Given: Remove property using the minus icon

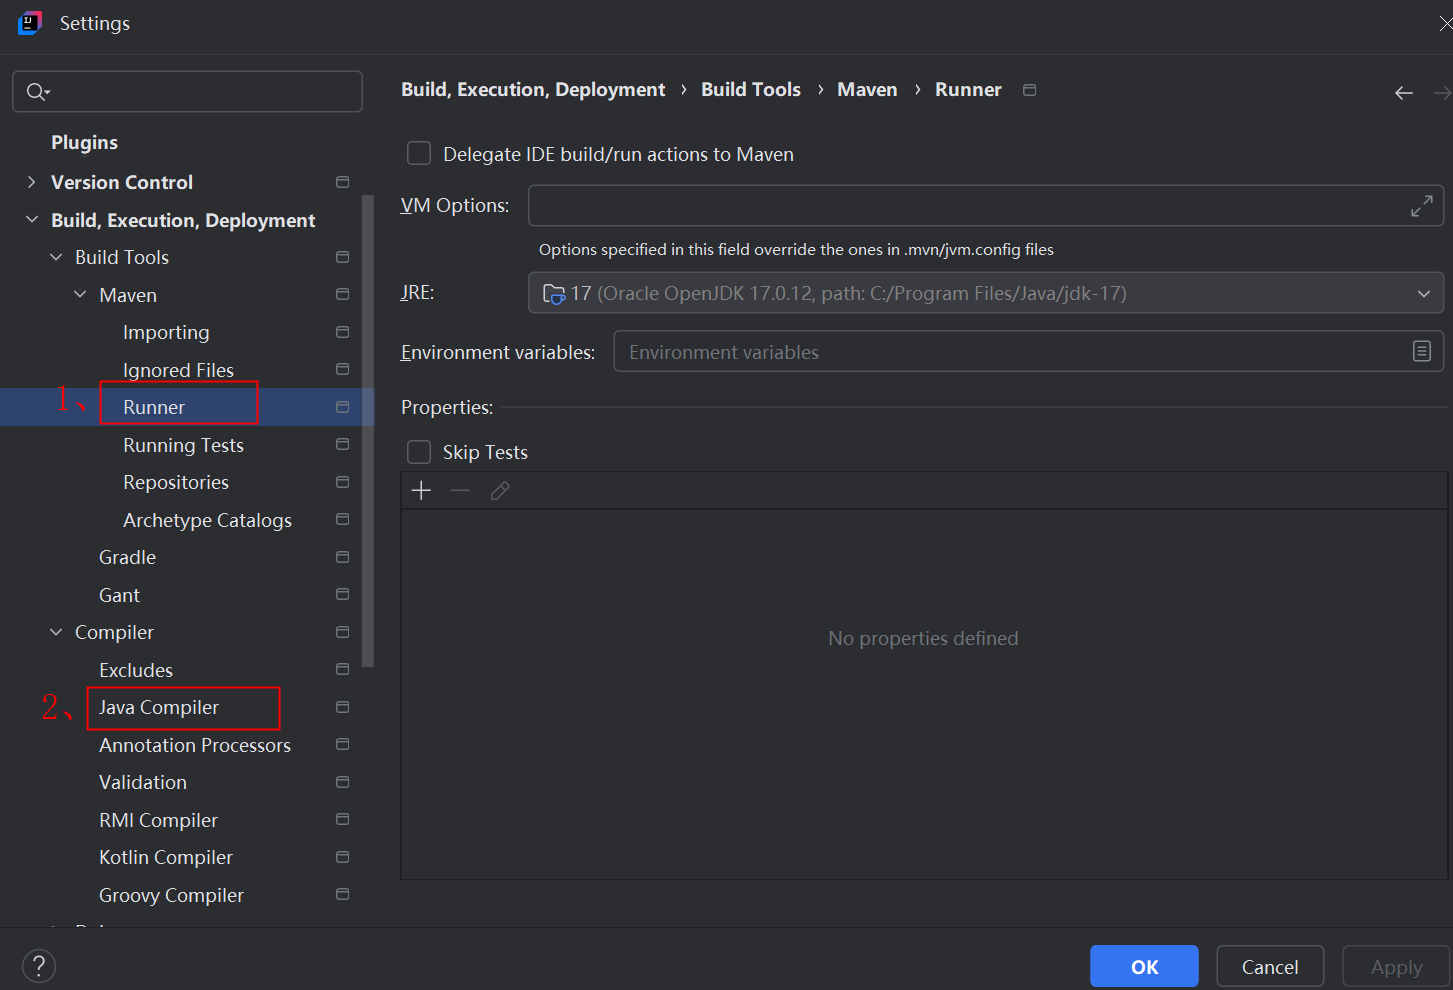Looking at the screenshot, I should click(460, 490).
